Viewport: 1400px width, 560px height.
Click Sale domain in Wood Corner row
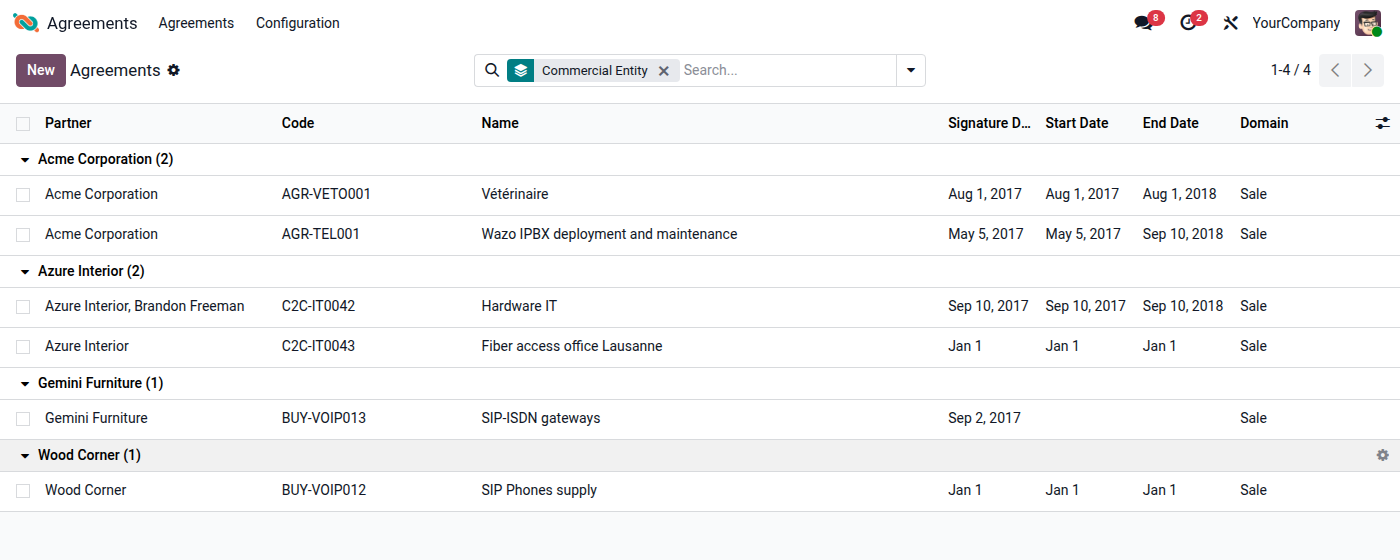pos(1253,490)
